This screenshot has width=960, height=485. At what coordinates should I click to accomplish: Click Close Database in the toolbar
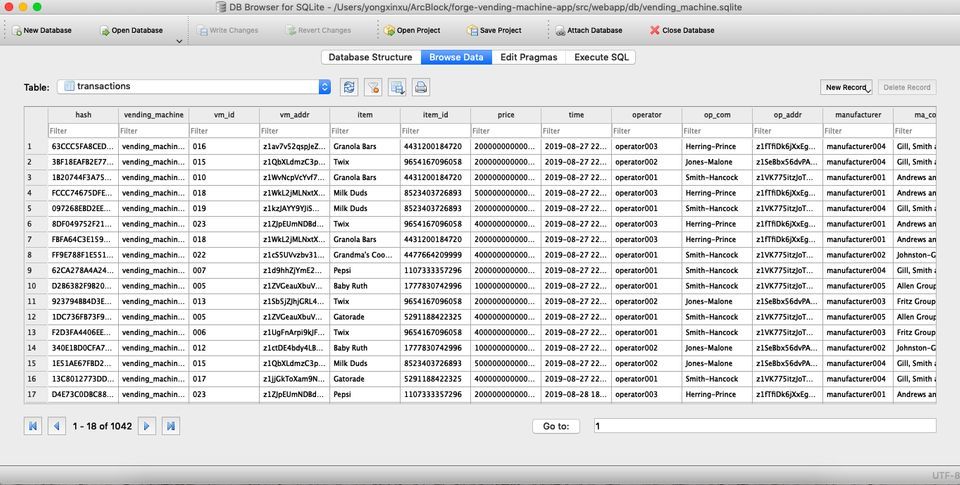(655, 31)
